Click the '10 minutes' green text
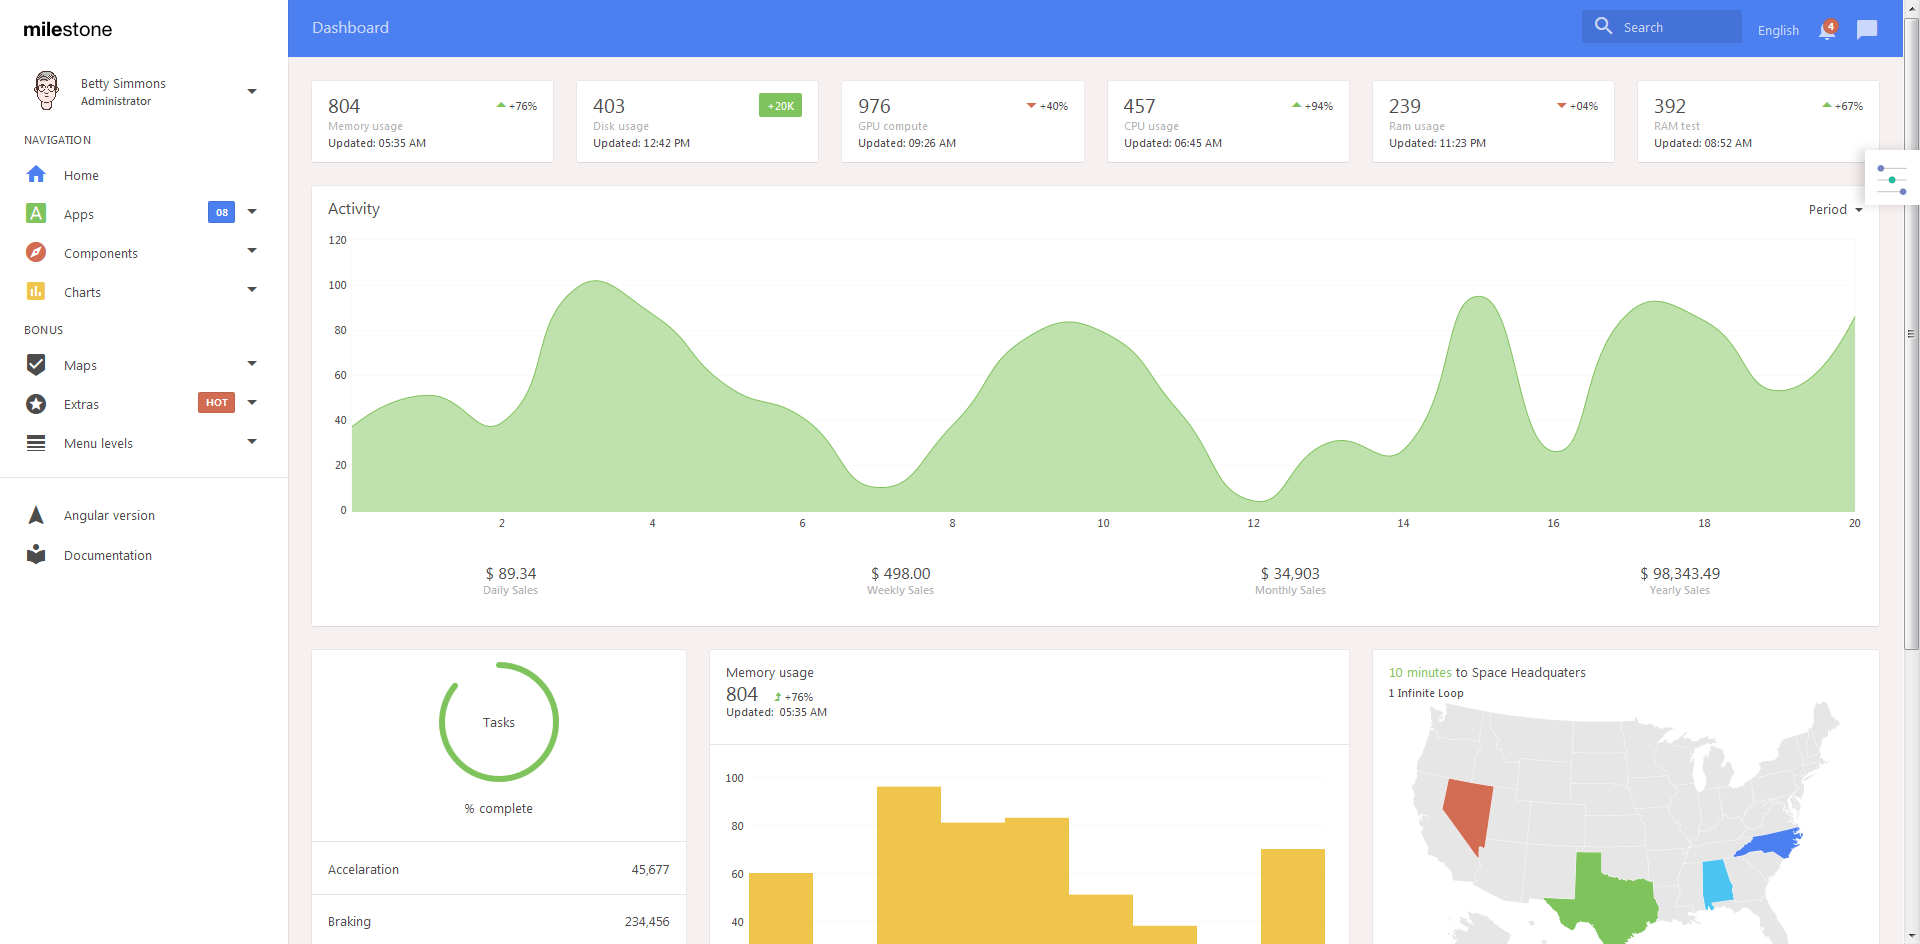Image resolution: width=1920 pixels, height=944 pixels. pyautogui.click(x=1420, y=673)
